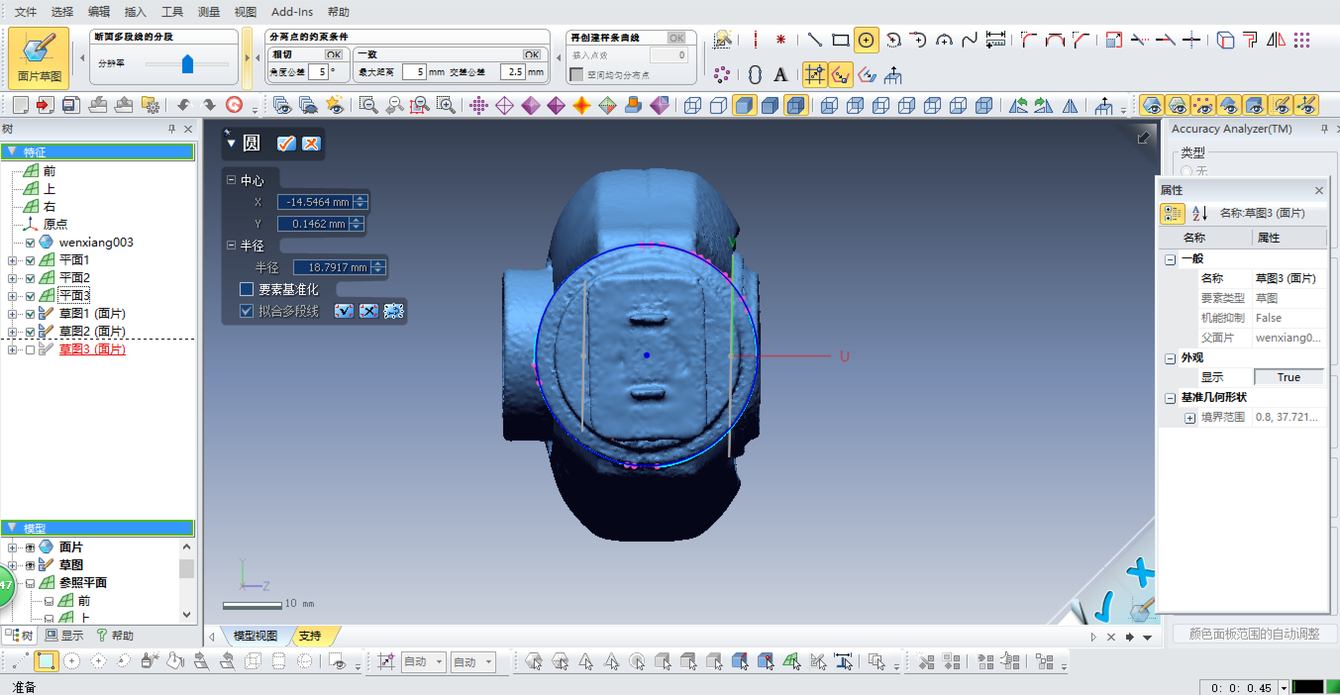Open the 文件 menu
Screen dimensions: 1340x695
point(26,12)
